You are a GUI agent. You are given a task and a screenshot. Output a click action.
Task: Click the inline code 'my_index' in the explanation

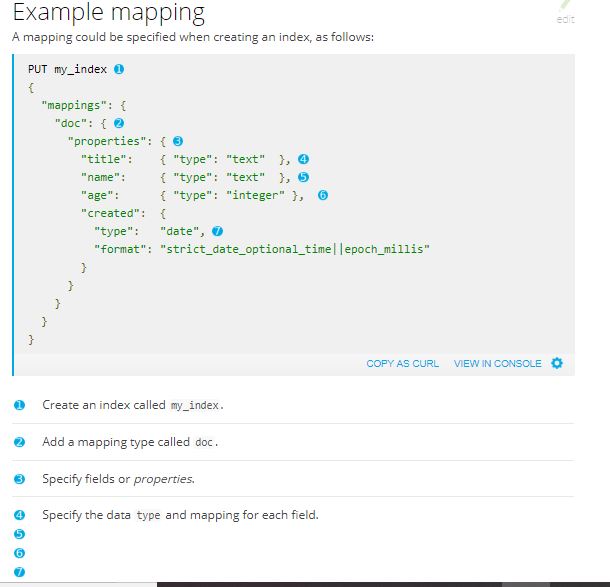point(195,405)
